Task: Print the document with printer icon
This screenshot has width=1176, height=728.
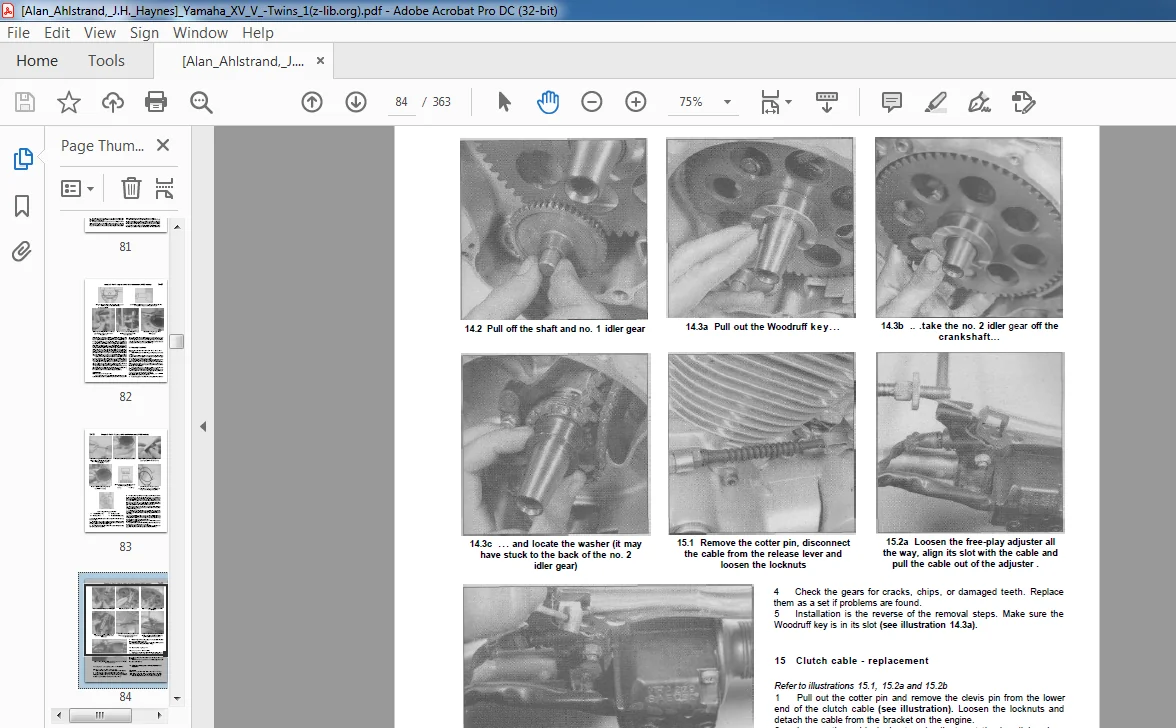Action: (x=156, y=102)
